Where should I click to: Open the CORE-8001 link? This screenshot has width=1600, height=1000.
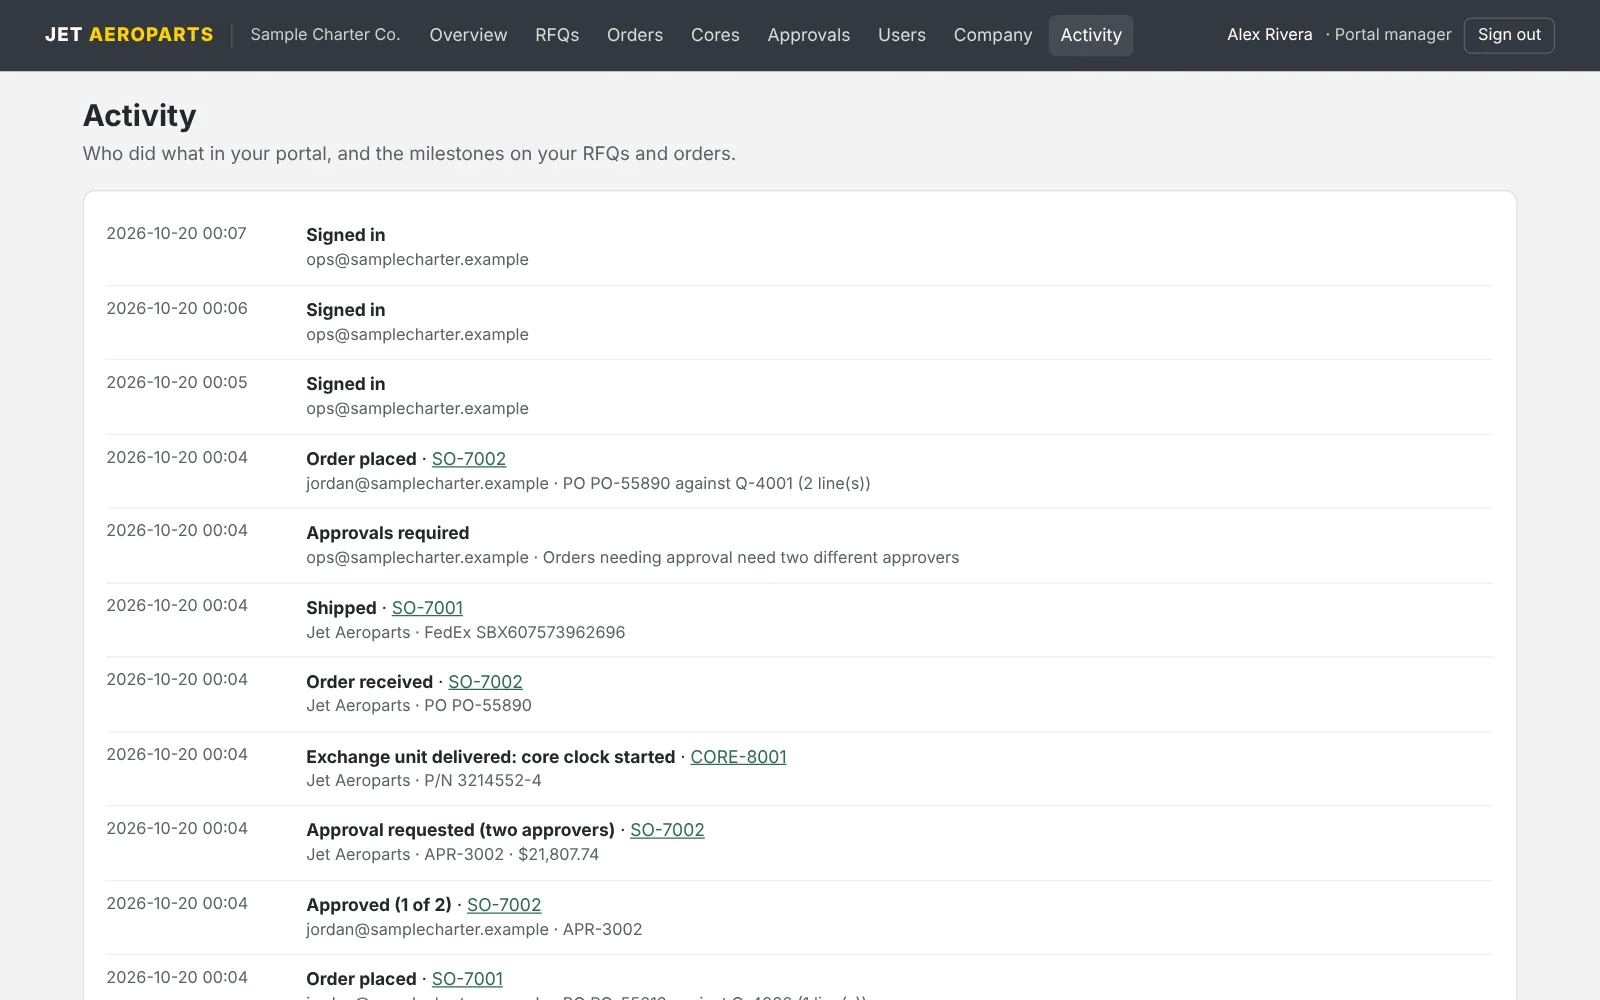click(738, 757)
